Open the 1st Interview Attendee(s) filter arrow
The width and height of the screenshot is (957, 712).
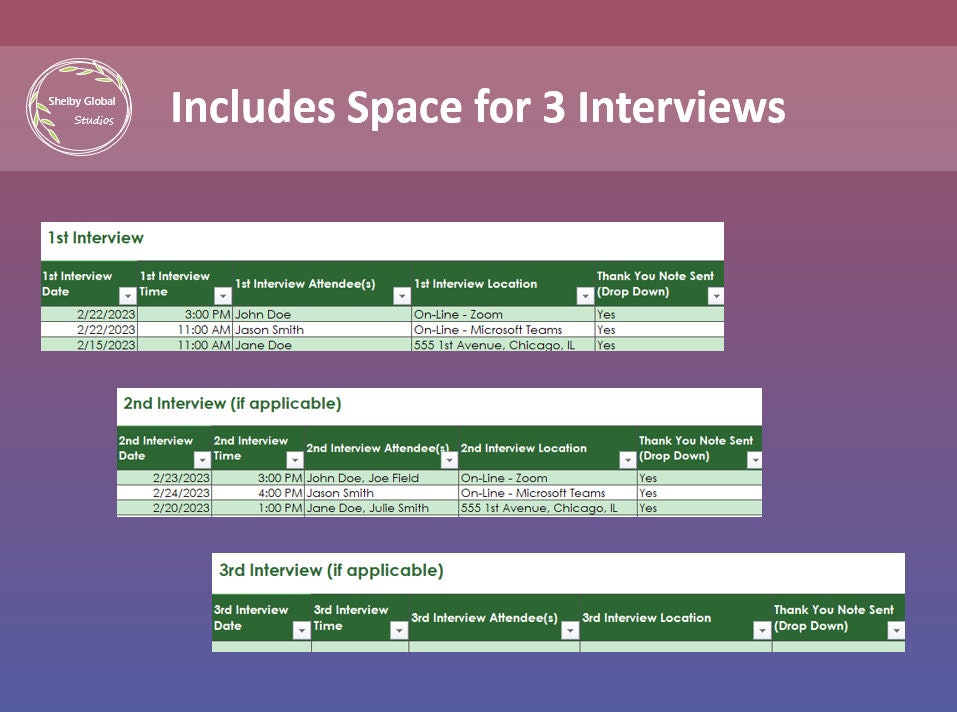pyautogui.click(x=400, y=294)
